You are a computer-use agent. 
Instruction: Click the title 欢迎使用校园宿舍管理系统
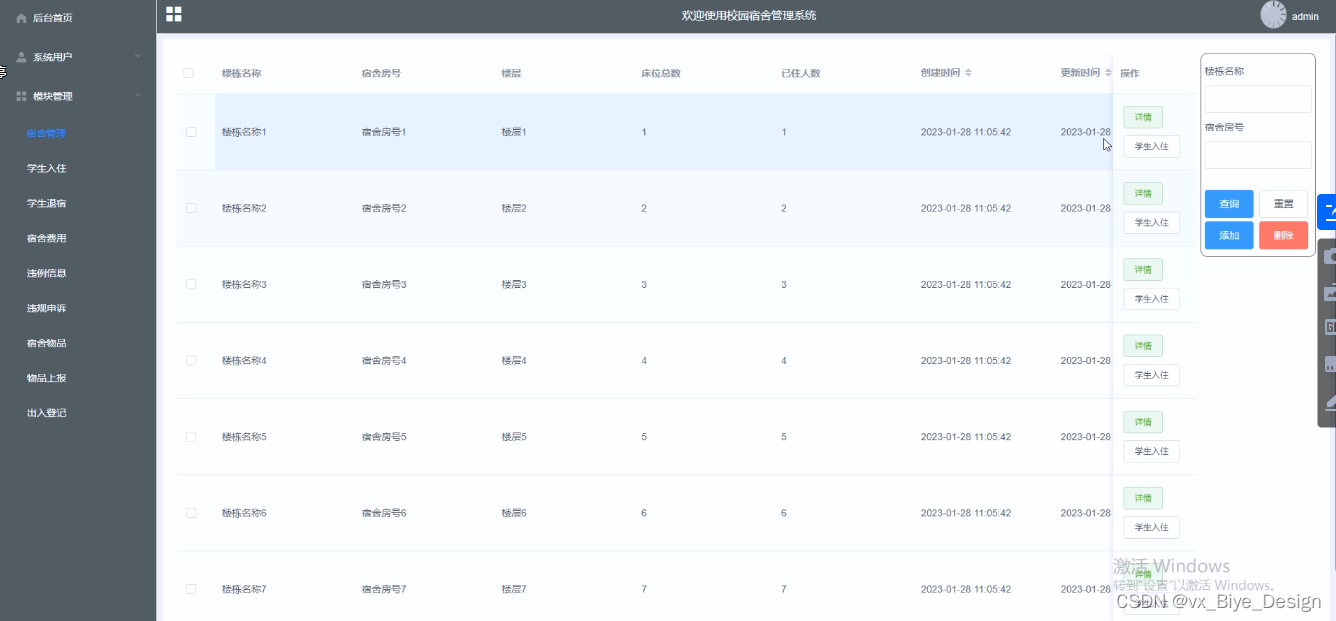(x=749, y=15)
